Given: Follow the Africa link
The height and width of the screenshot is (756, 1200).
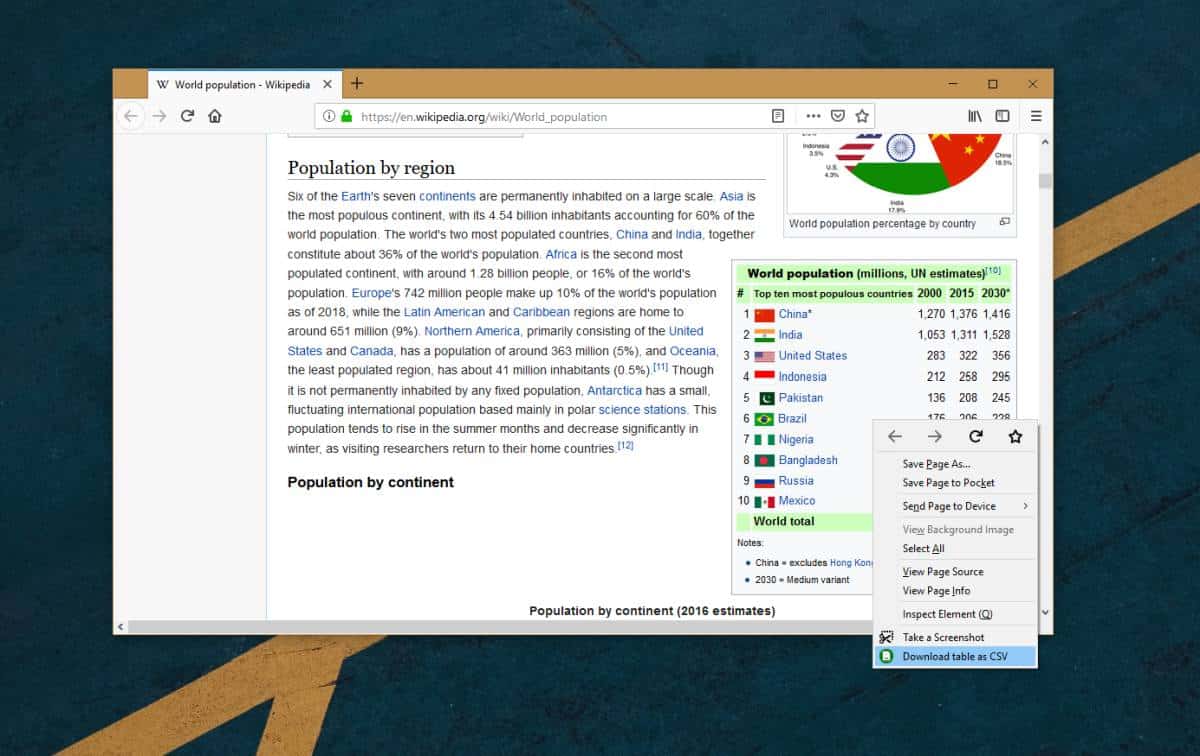Looking at the screenshot, I should [561, 254].
